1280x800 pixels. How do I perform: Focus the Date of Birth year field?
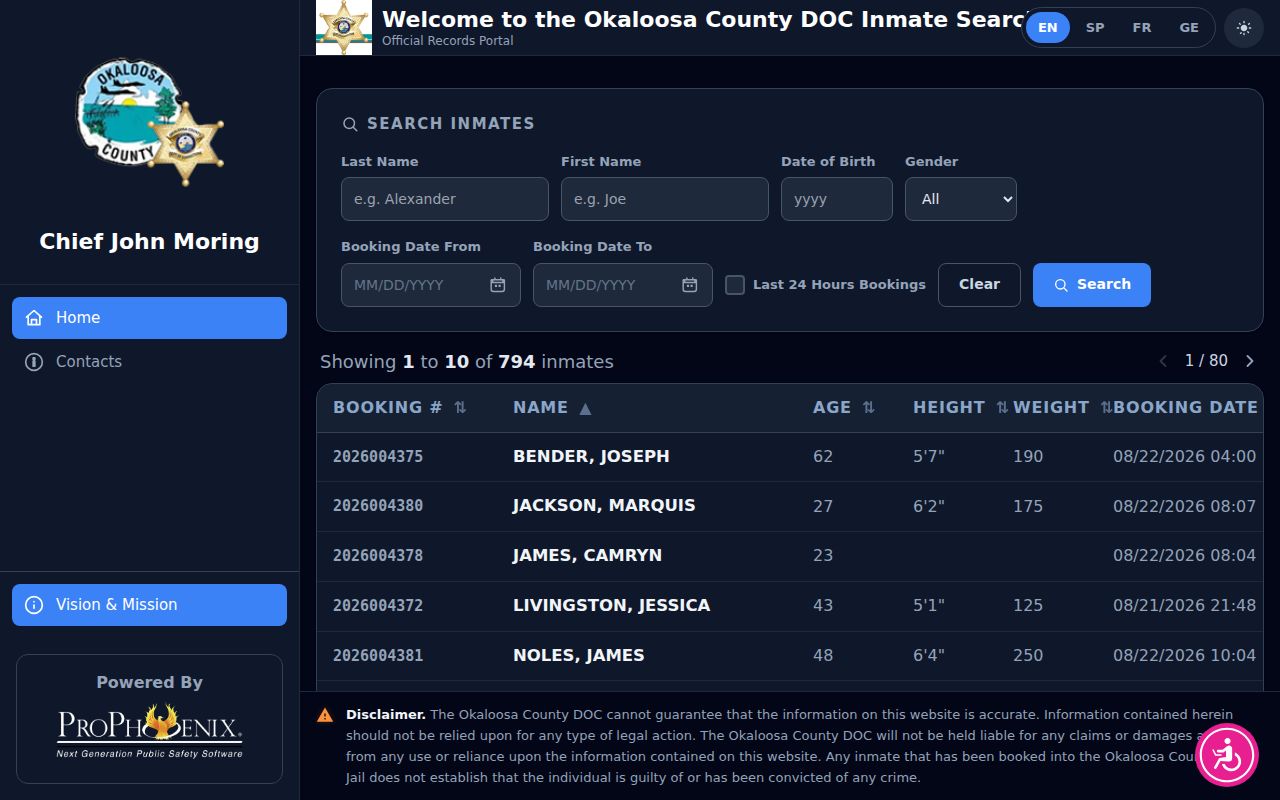coord(837,199)
